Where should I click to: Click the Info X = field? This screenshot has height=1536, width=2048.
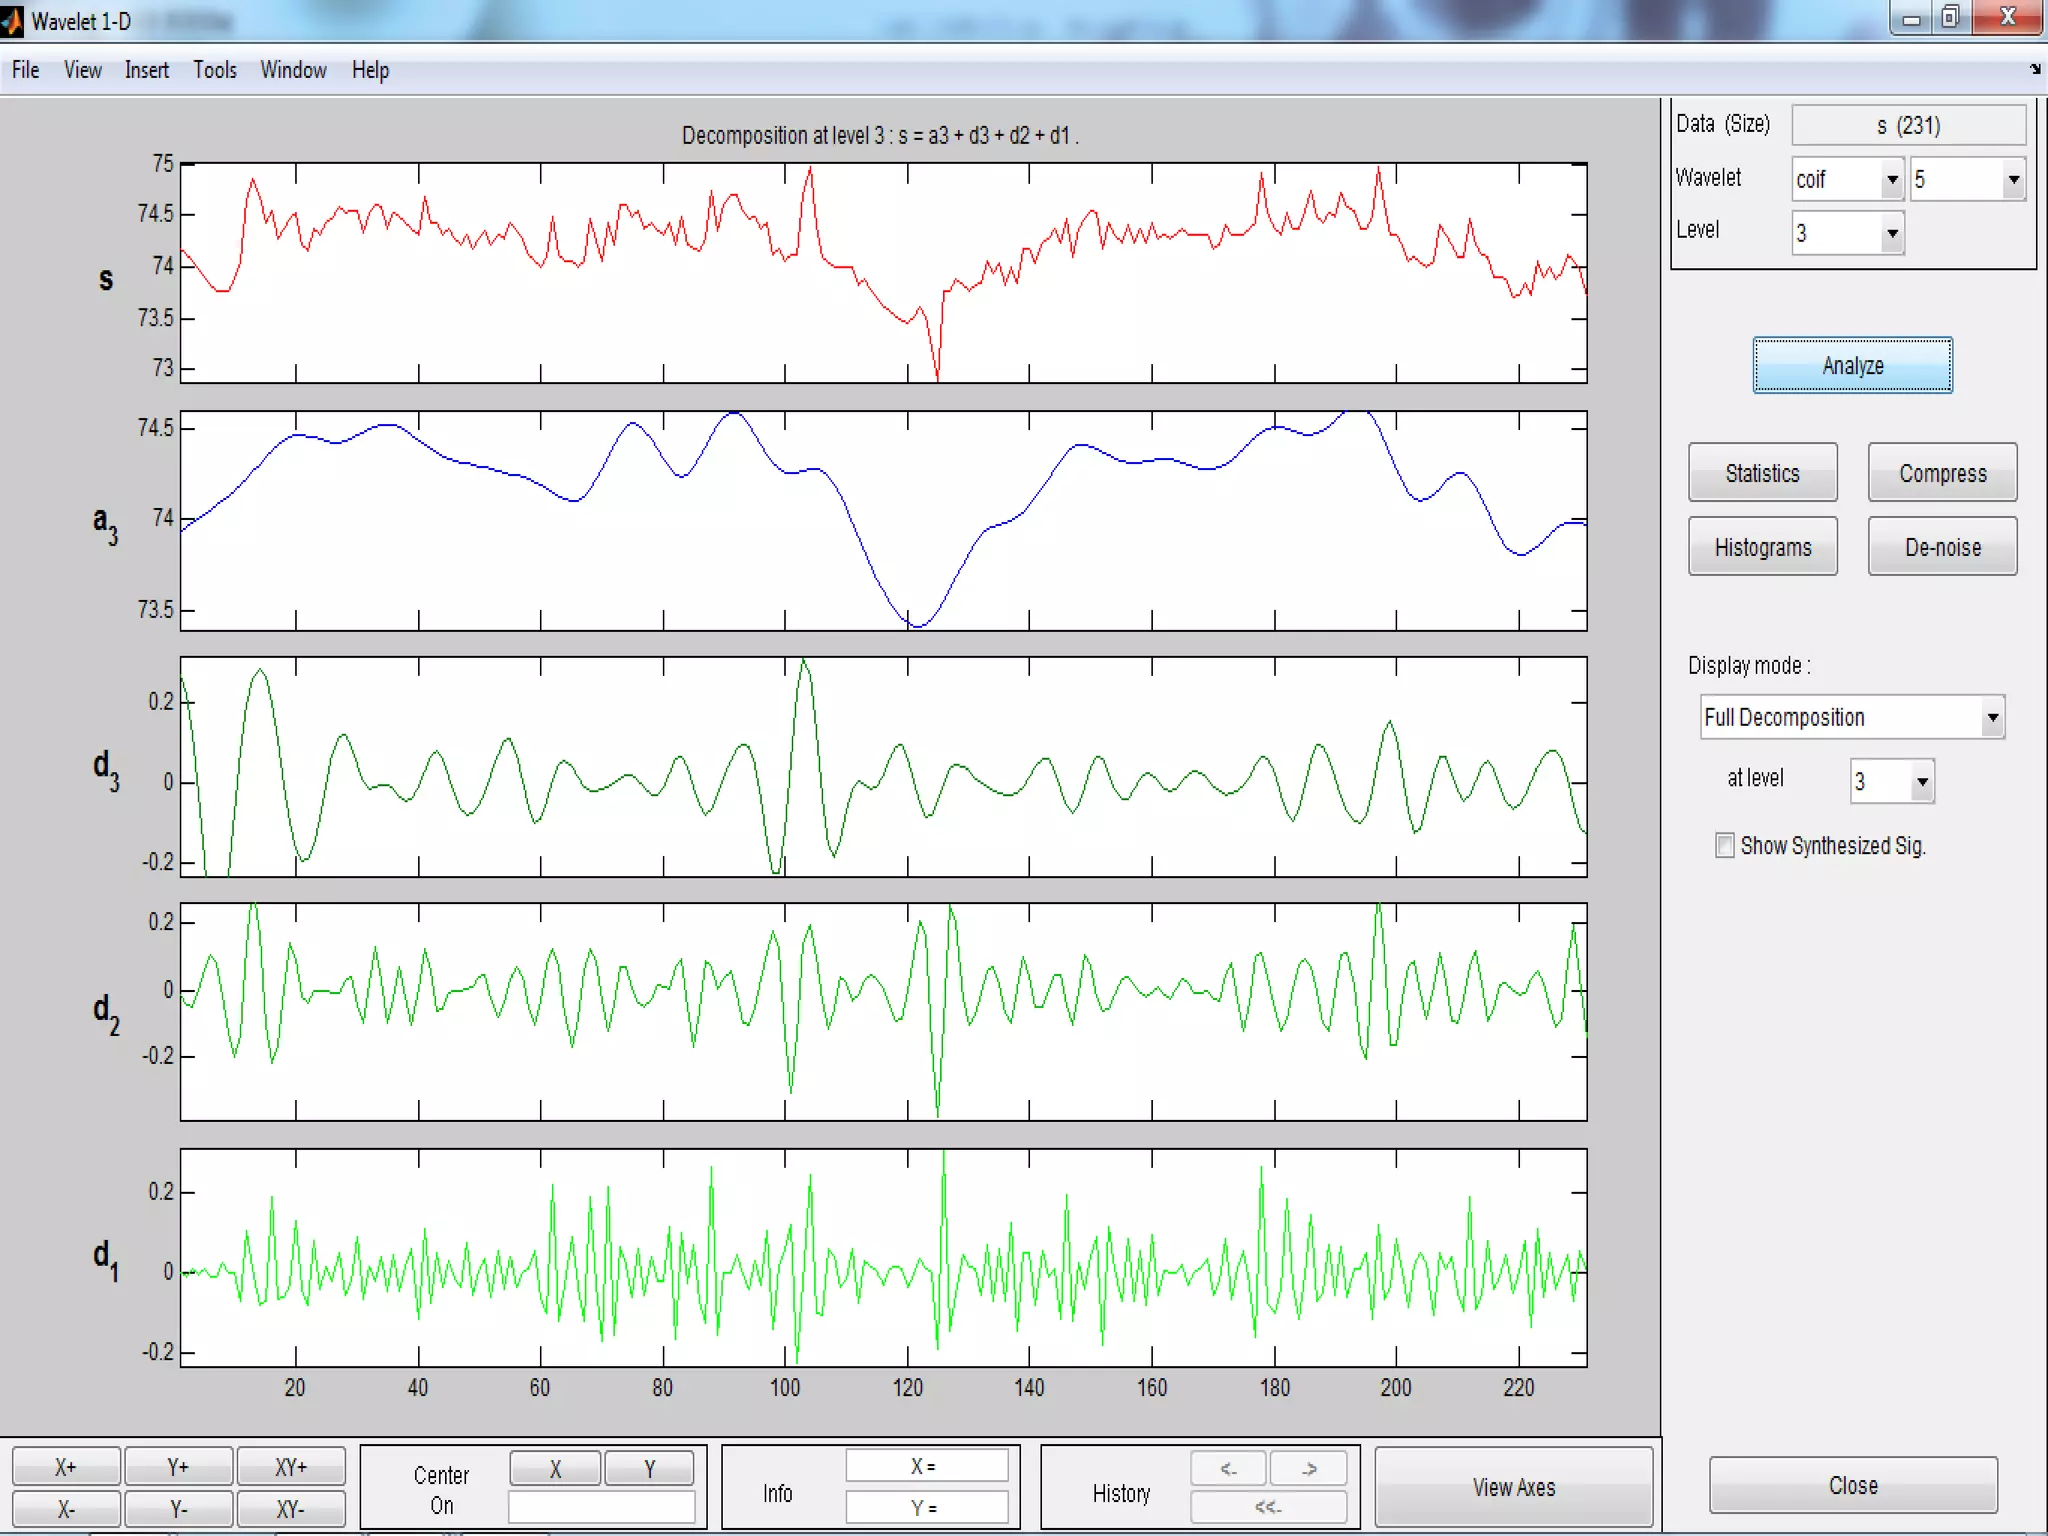pos(927,1466)
